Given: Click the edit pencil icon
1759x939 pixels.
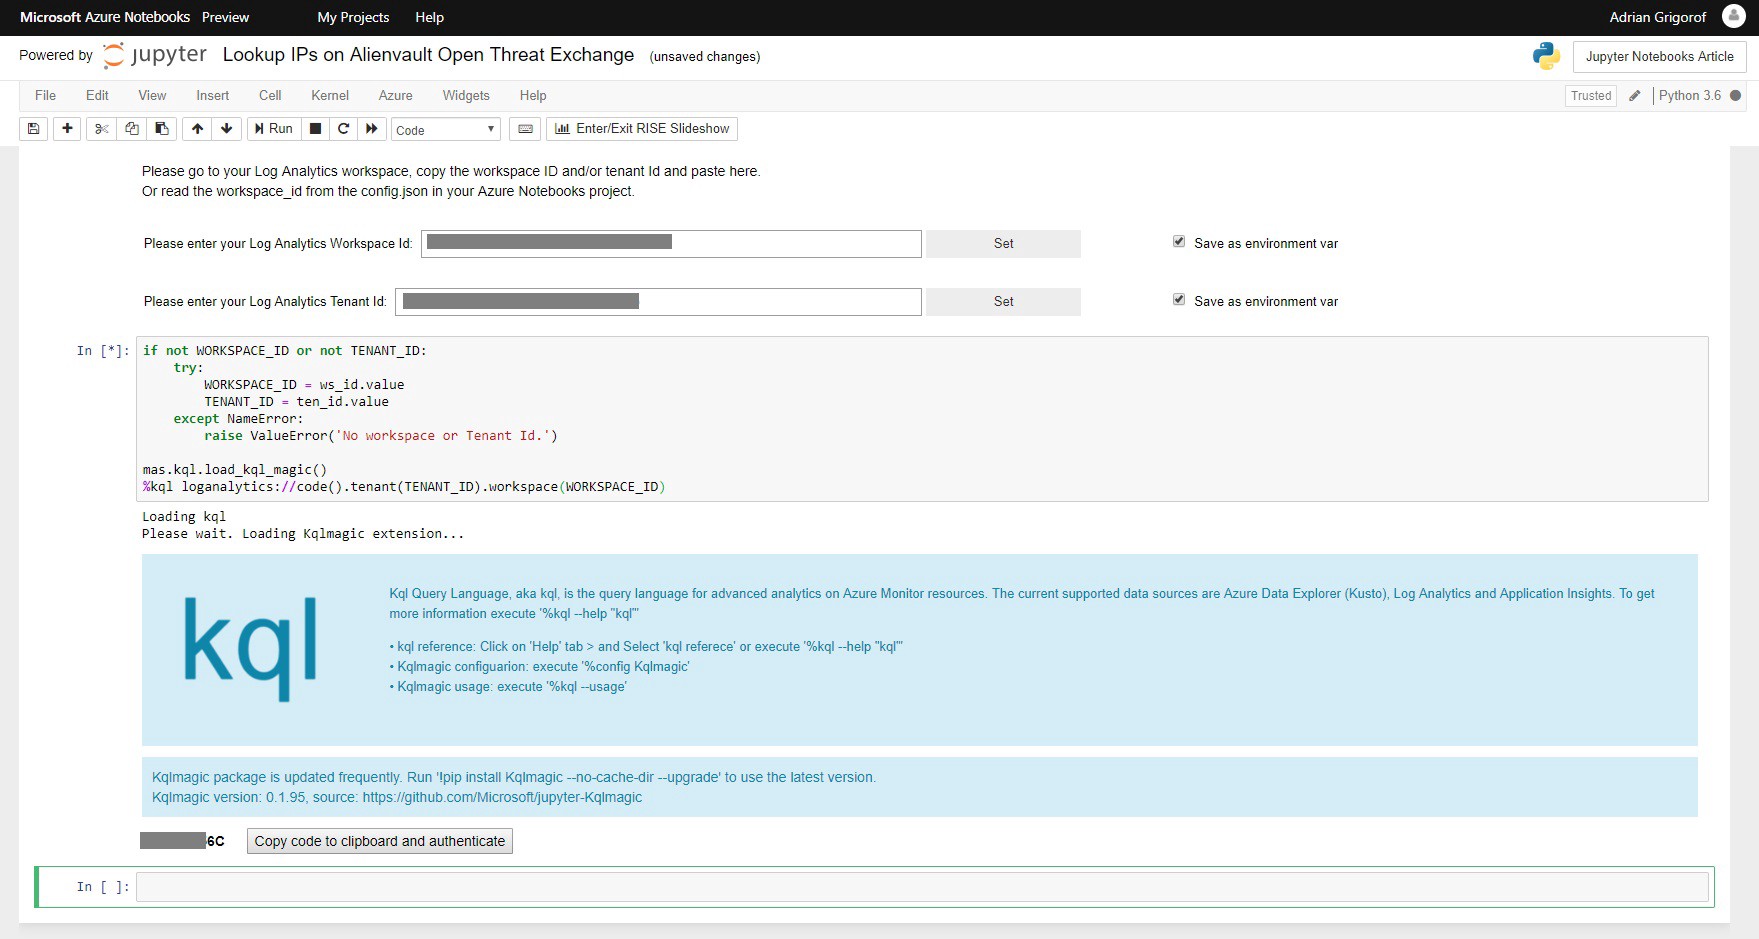Looking at the screenshot, I should pyautogui.click(x=1635, y=96).
